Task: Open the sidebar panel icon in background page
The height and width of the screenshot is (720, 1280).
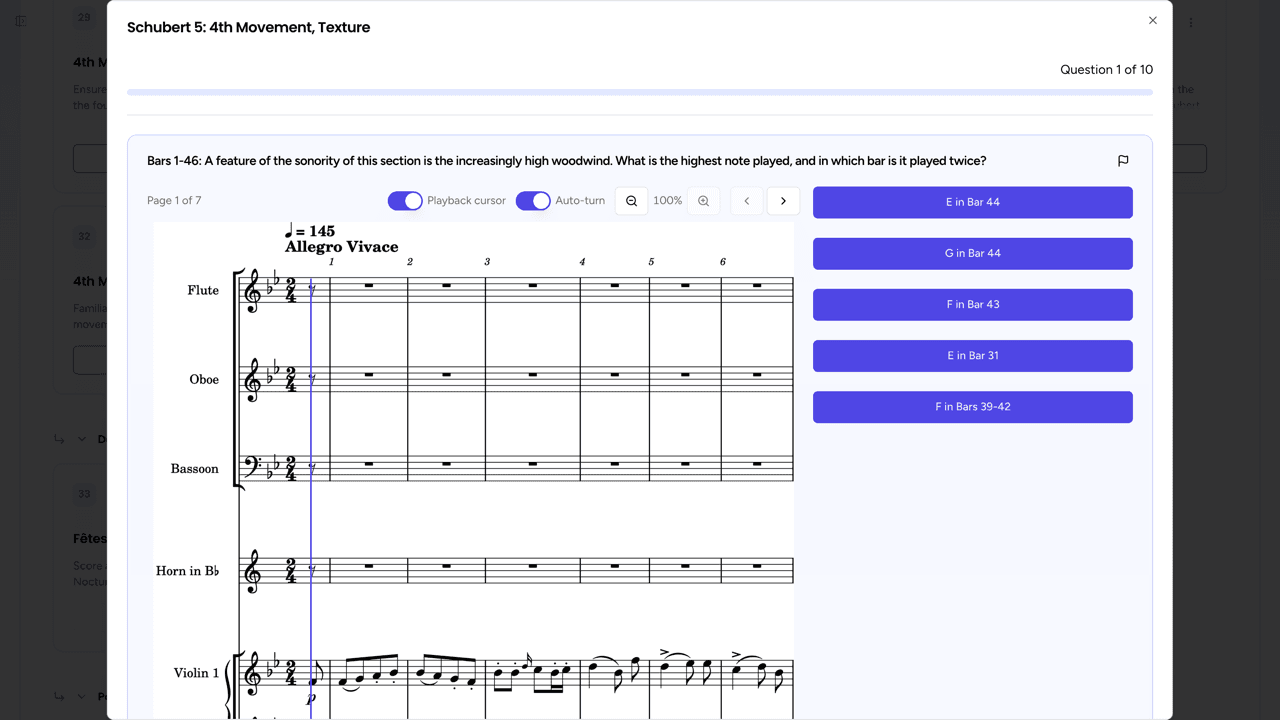Action: 21,20
